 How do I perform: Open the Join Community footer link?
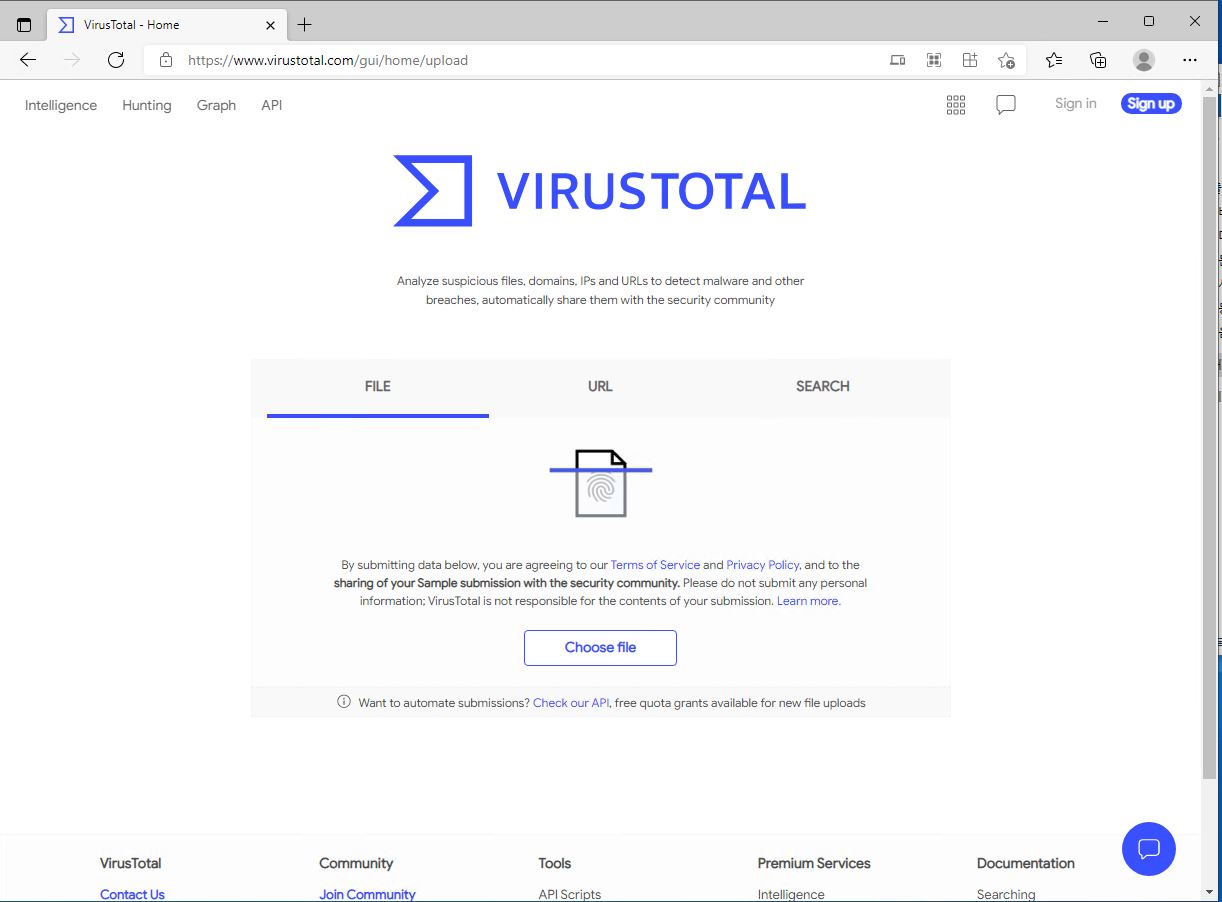click(367, 894)
